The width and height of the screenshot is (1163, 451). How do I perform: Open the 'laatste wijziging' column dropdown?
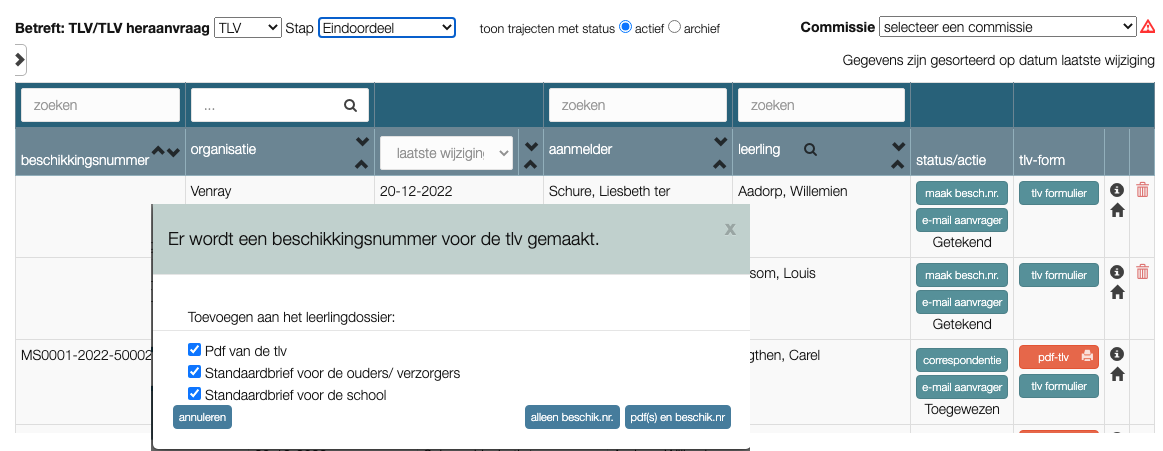pyautogui.click(x=446, y=153)
